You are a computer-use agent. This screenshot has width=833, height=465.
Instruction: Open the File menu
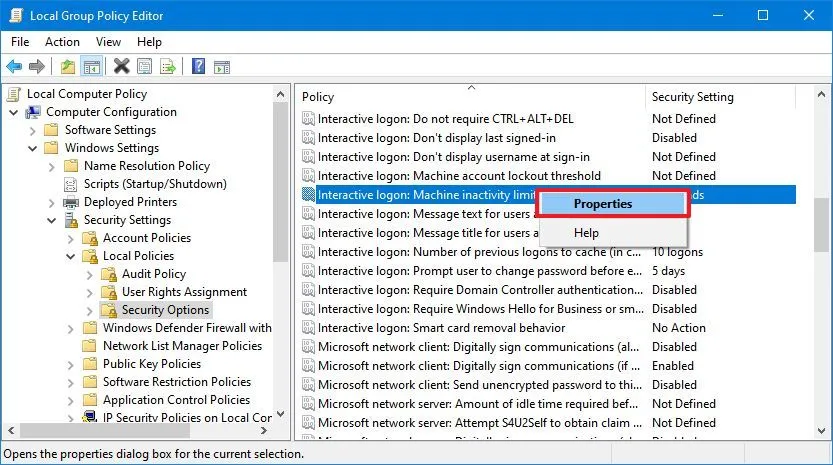click(x=20, y=42)
